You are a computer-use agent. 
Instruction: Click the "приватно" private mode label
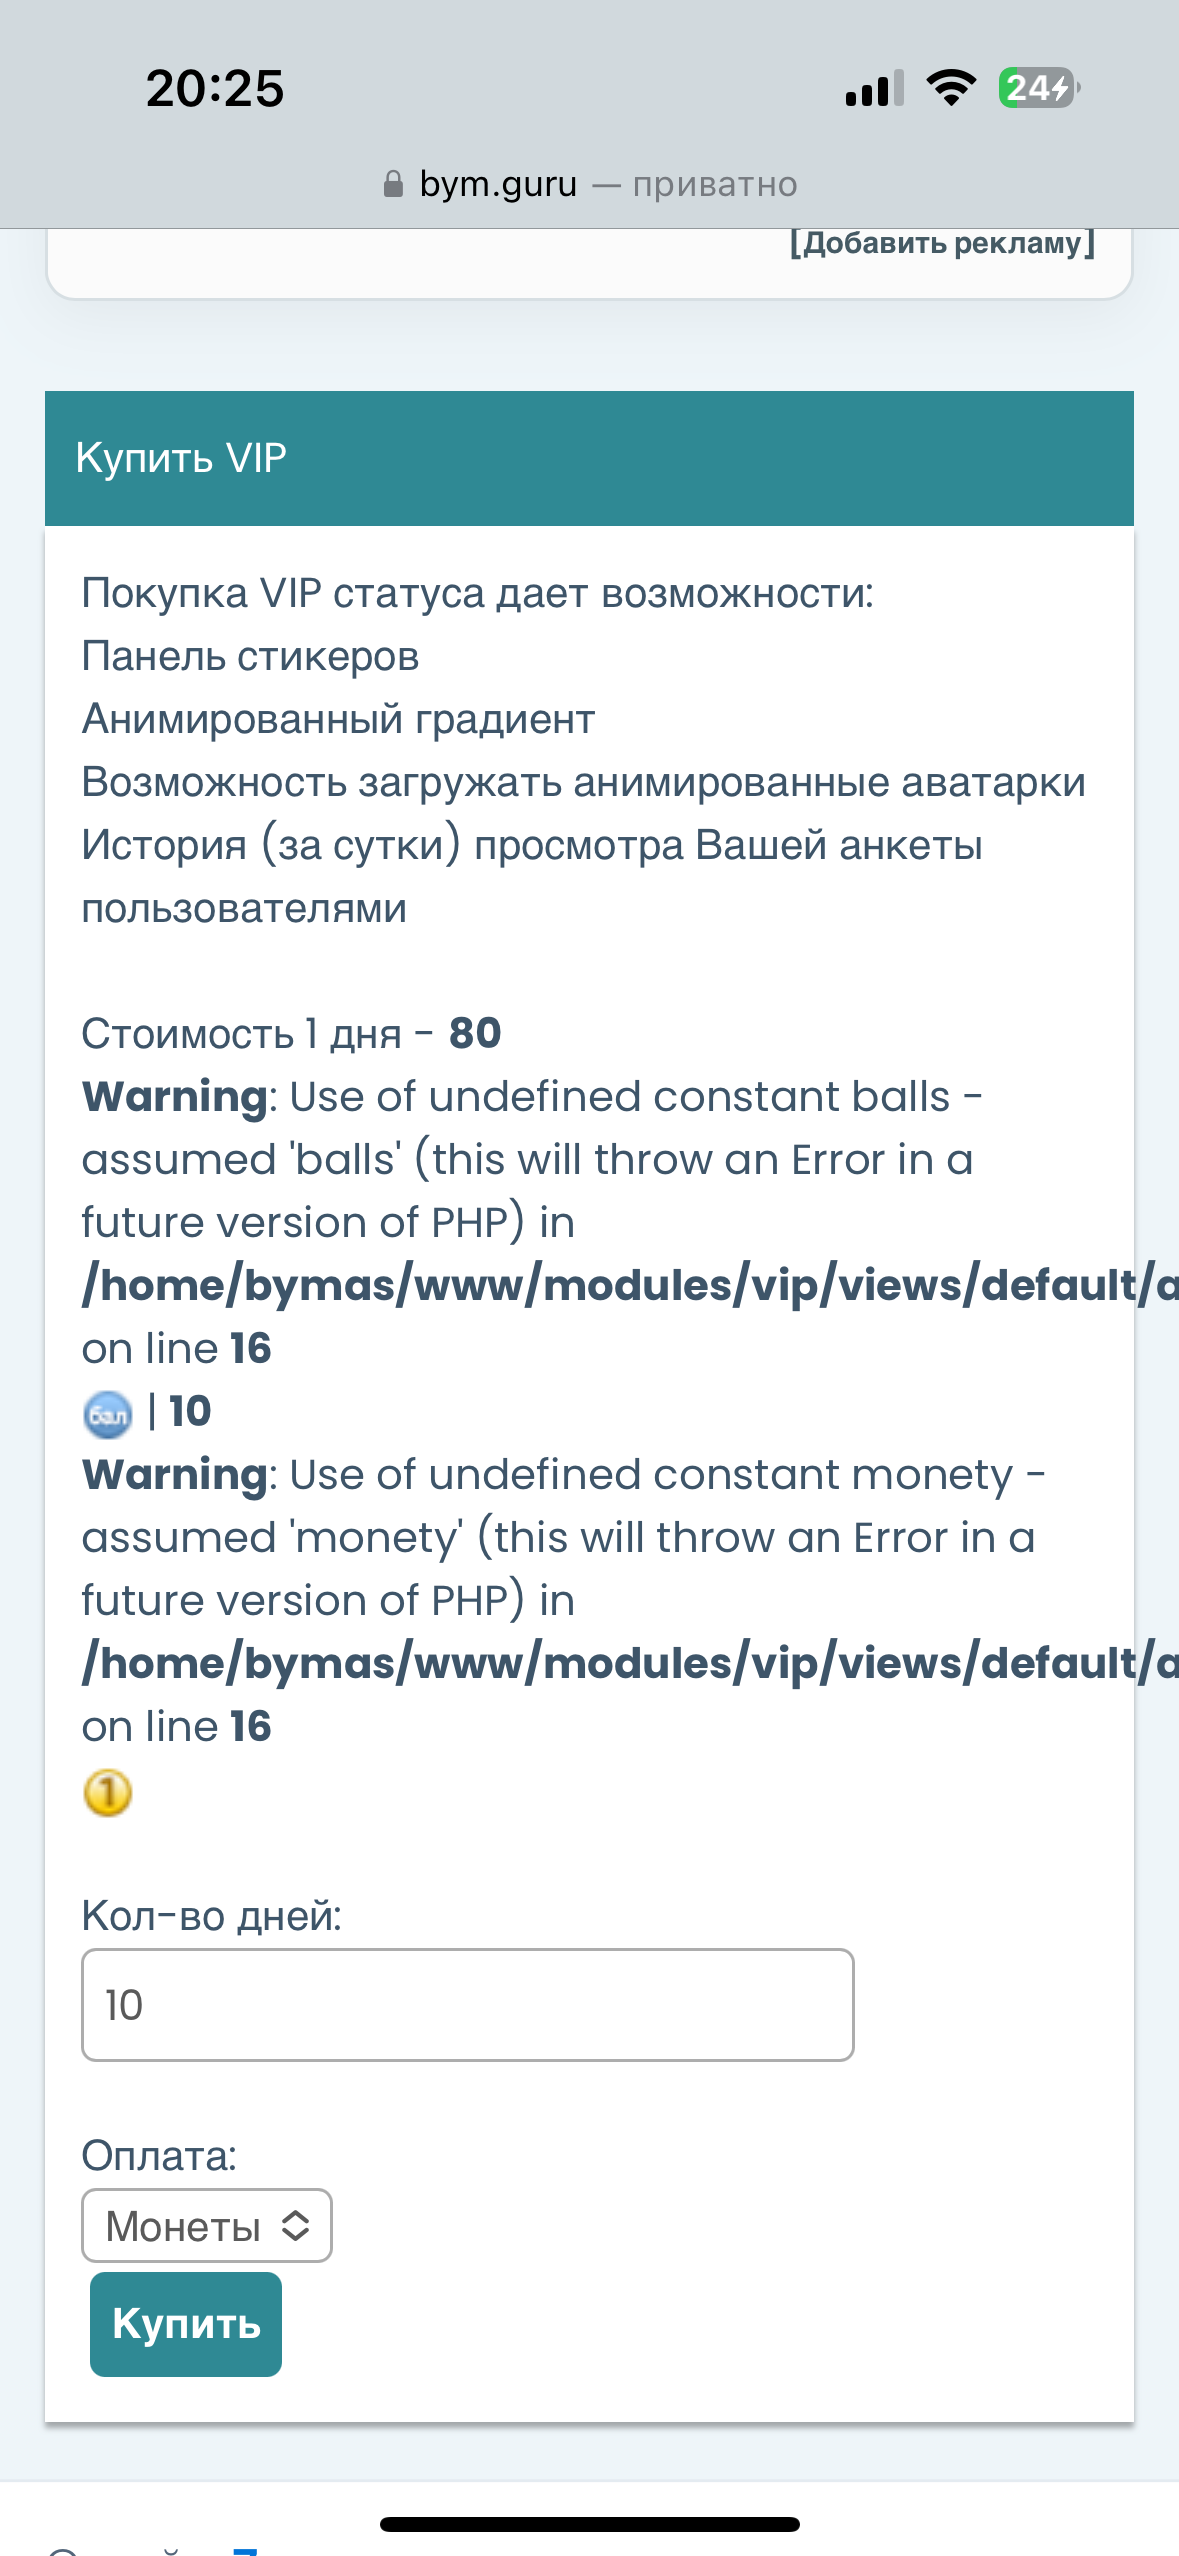coord(714,184)
